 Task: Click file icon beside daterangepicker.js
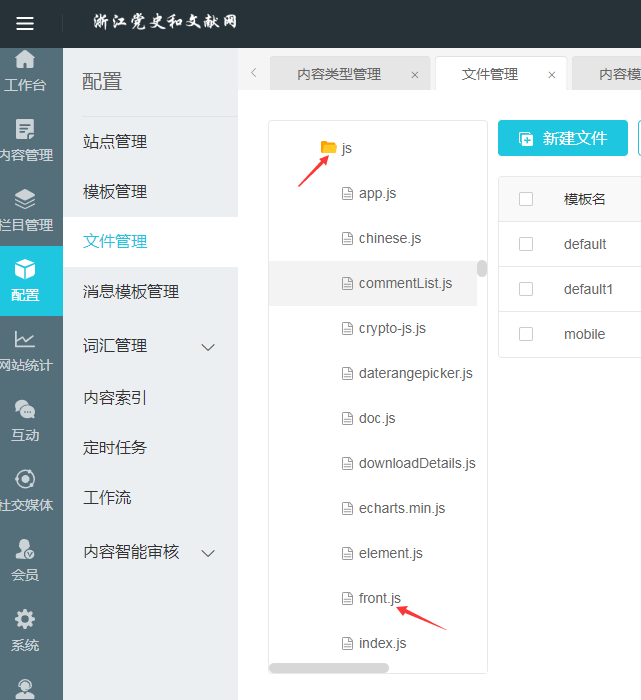[347, 374]
